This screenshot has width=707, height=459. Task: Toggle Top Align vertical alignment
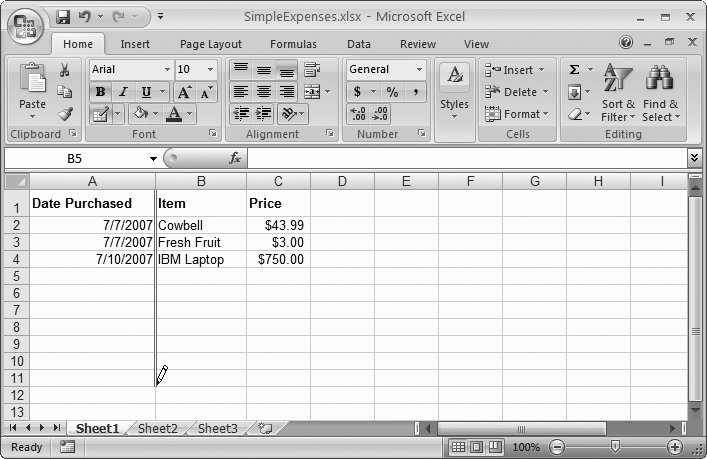[x=241, y=69]
